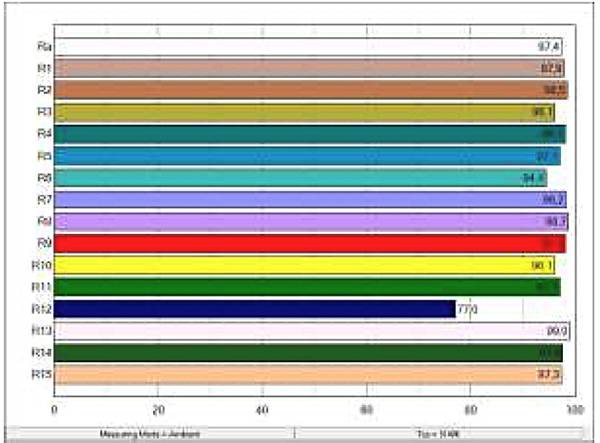Click the 99.0 value label on R13
The image size is (600, 443).
tap(557, 331)
